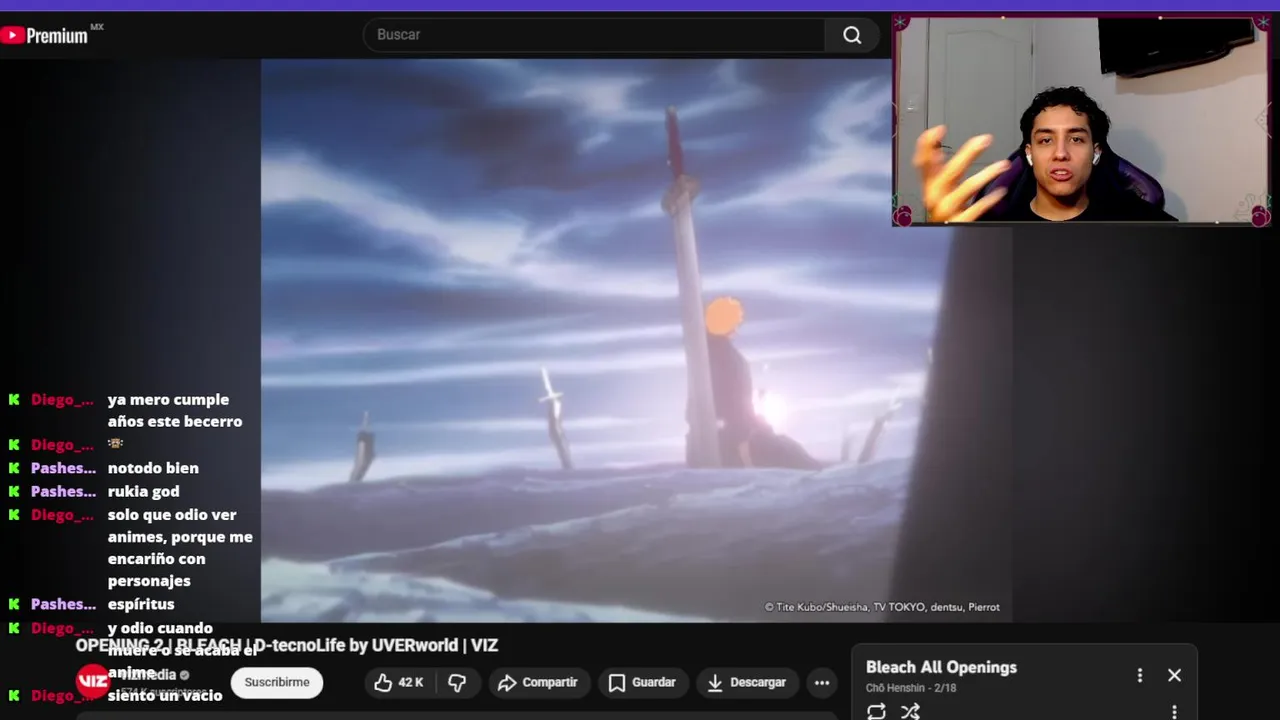The height and width of the screenshot is (720, 1280).
Task: Open options menu on the first playlist video
Action: [1174, 713]
